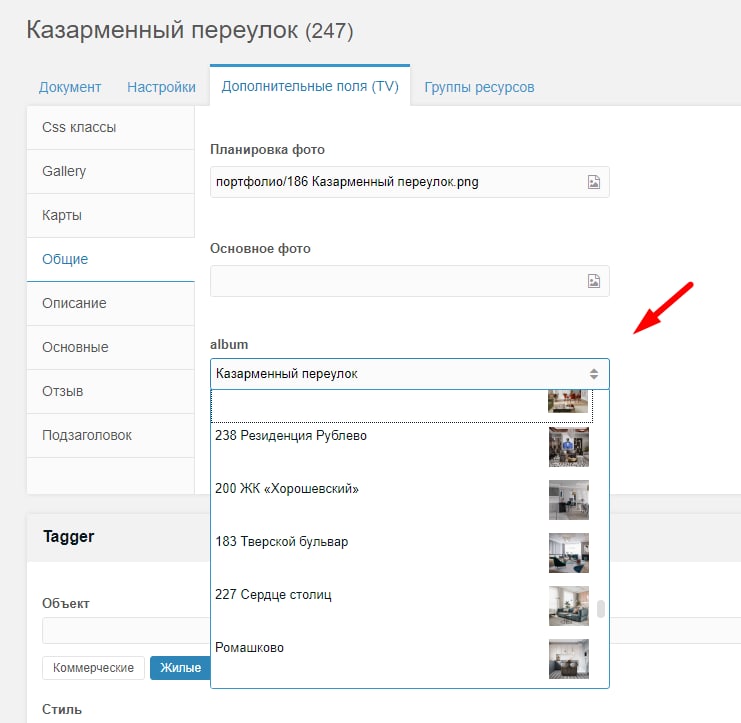Toggle the Жилые tag button
This screenshot has height=723, width=741.
181,668
